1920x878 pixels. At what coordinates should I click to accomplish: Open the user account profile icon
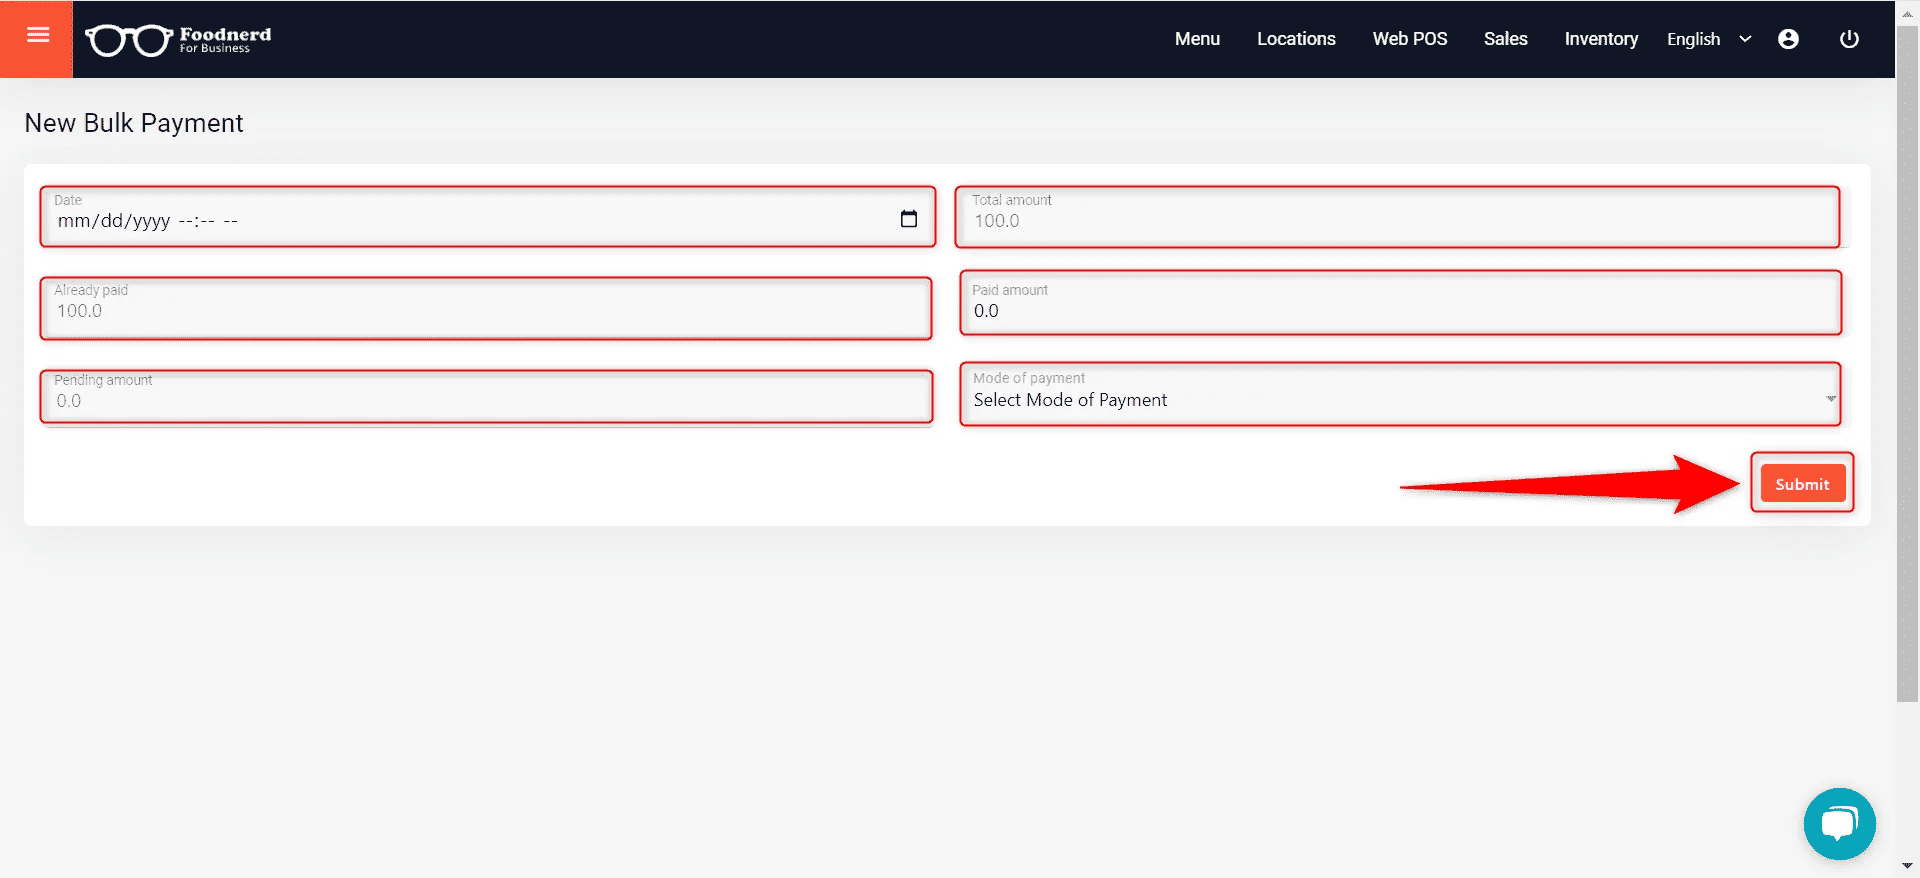tap(1788, 39)
